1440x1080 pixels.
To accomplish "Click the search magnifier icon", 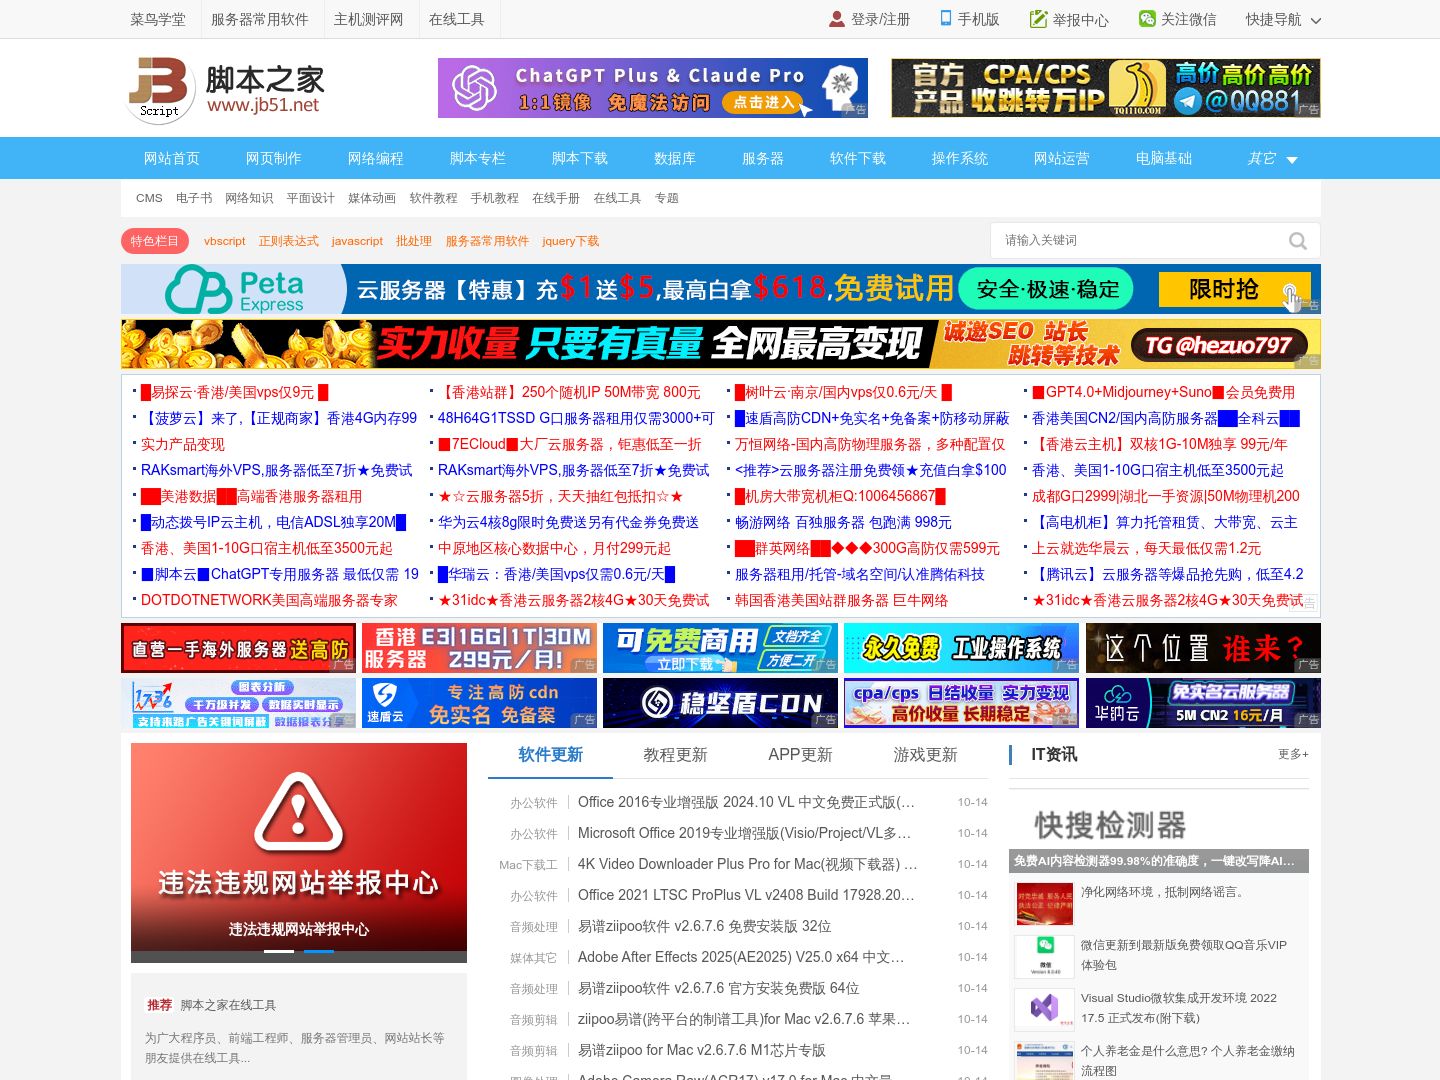I will tap(1297, 241).
